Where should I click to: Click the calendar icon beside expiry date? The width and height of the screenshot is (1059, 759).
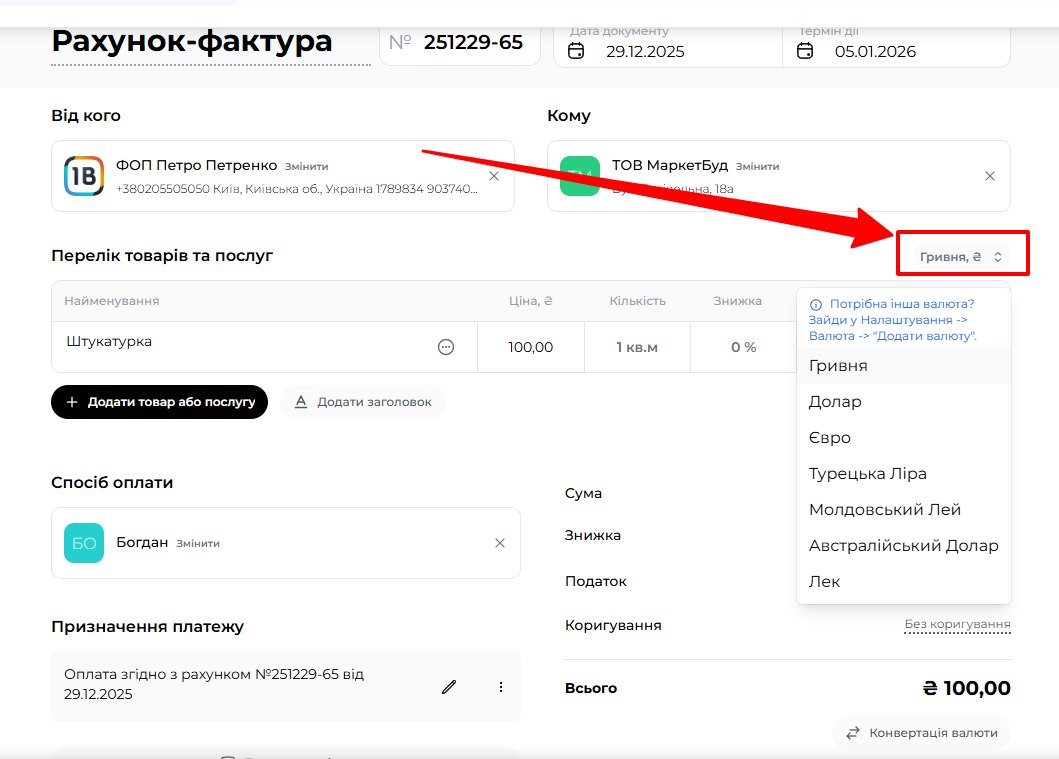[x=805, y=51]
